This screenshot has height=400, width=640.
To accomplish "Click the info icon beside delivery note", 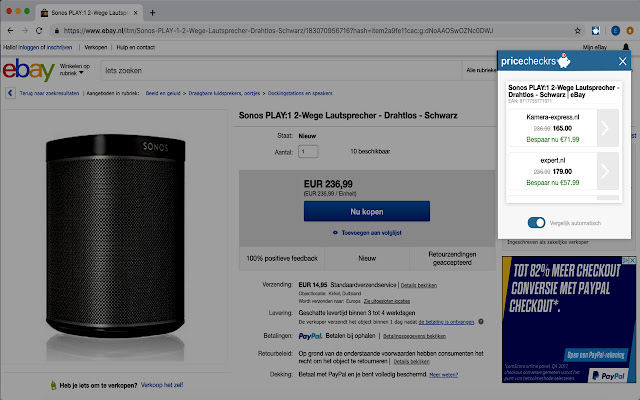I will (x=481, y=322).
